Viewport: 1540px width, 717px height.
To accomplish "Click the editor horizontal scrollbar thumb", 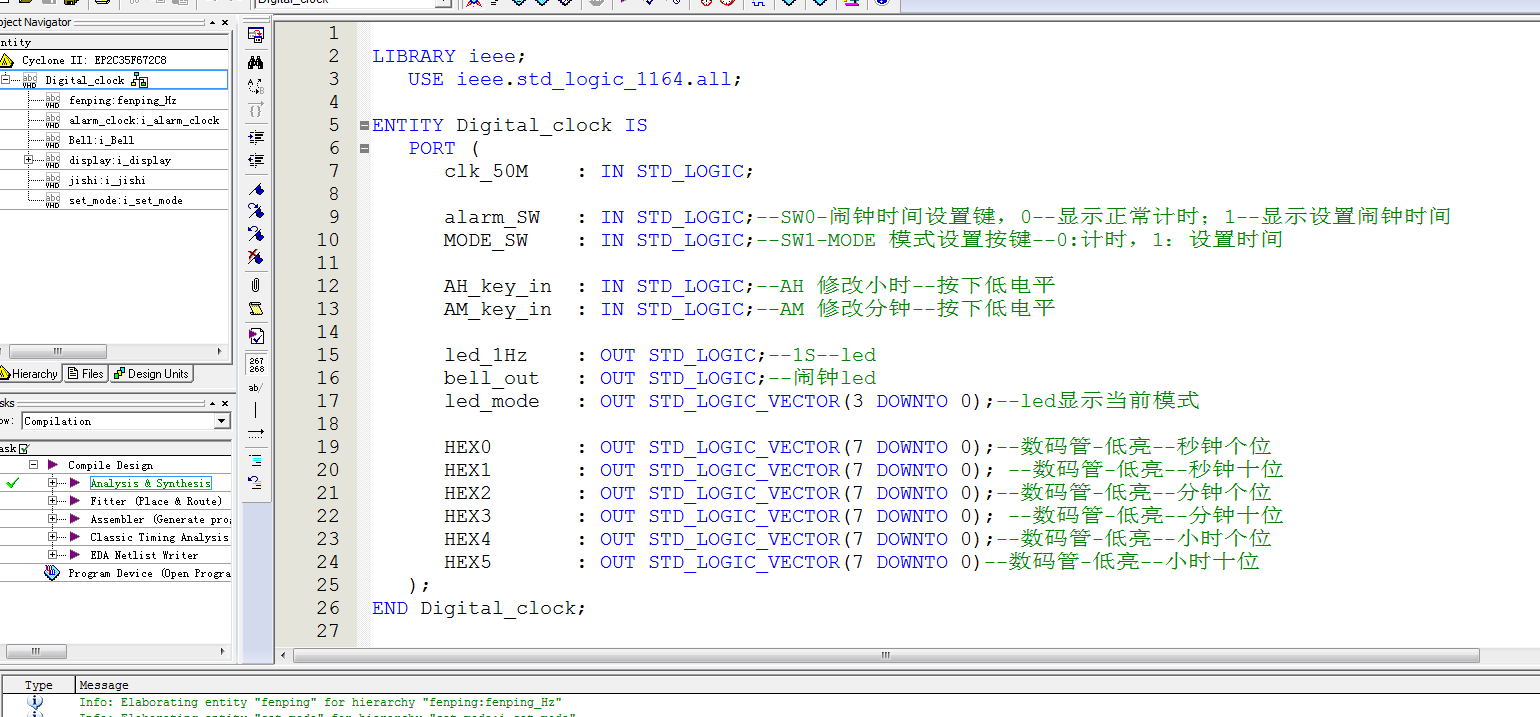I will point(885,655).
